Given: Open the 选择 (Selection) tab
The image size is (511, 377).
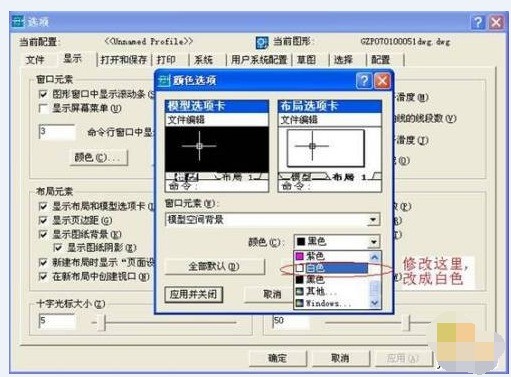Looking at the screenshot, I should pos(343,60).
